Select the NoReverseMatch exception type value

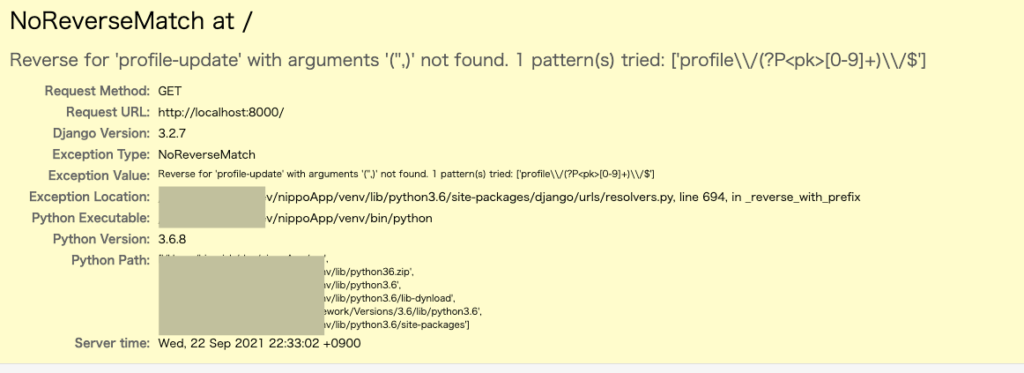tap(206, 155)
